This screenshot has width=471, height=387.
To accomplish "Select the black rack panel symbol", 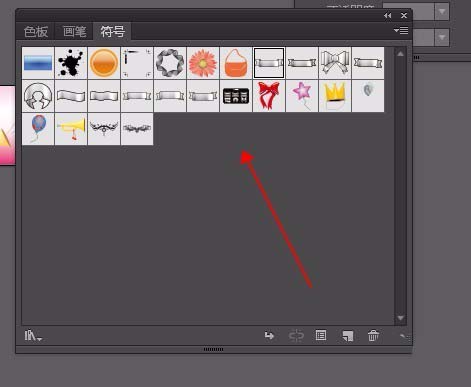I will (x=236, y=96).
